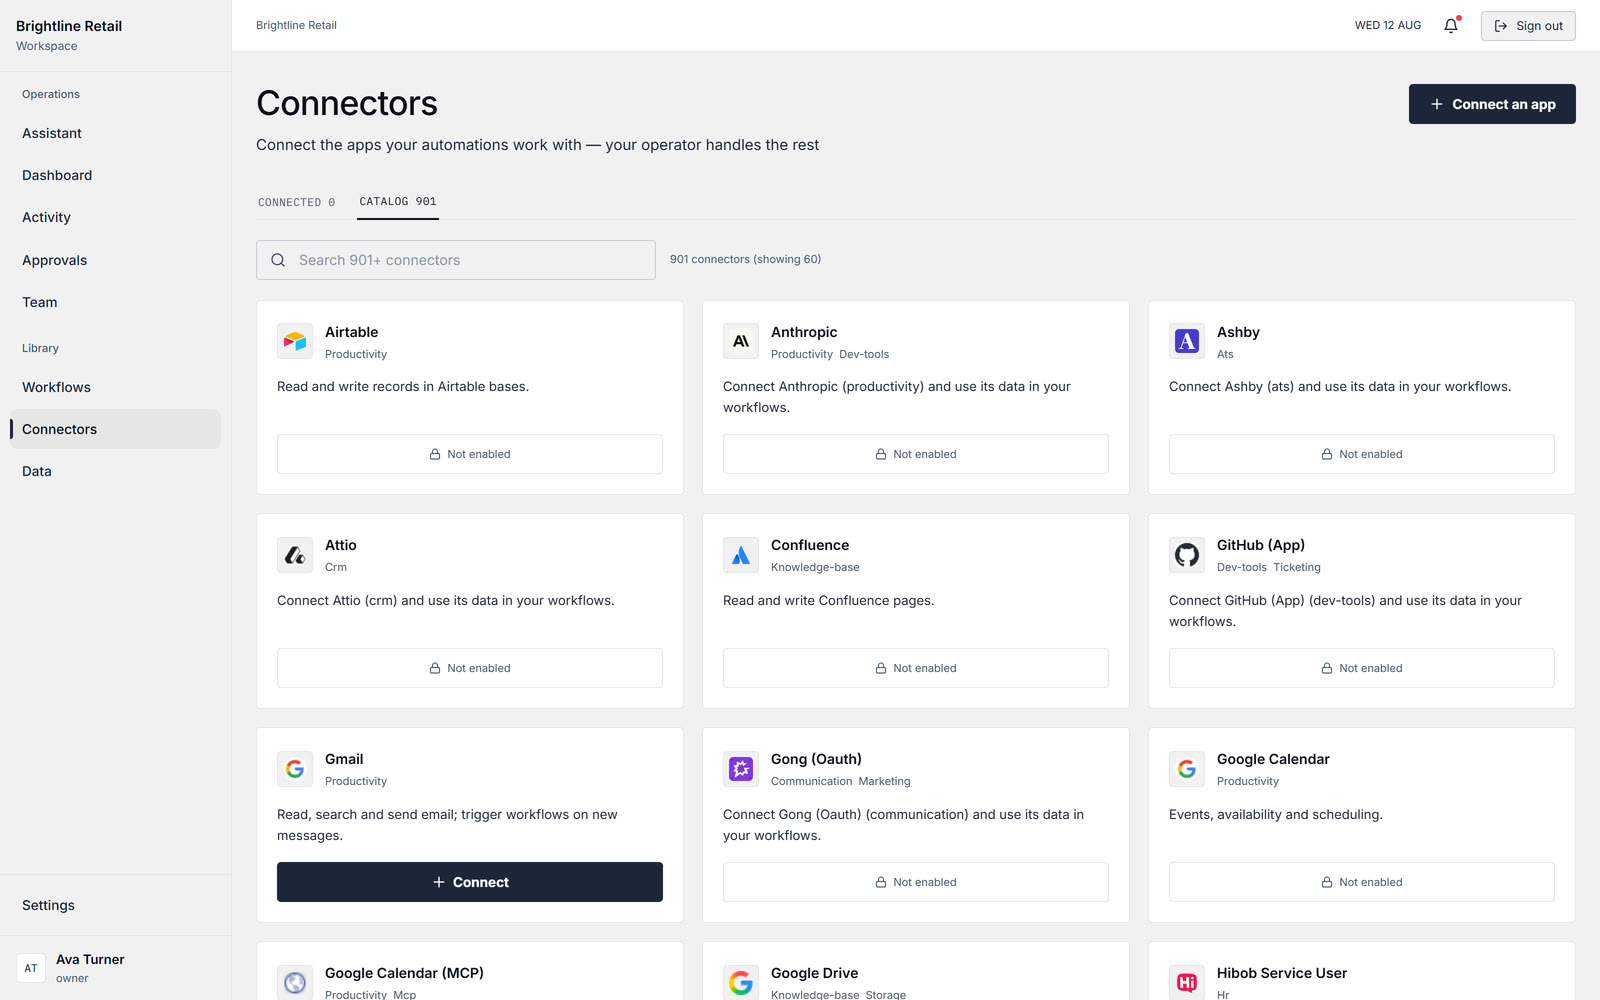Screen dimensions: 1600x1000
Task: Click the Google Drive logo icon
Action: click(741, 982)
